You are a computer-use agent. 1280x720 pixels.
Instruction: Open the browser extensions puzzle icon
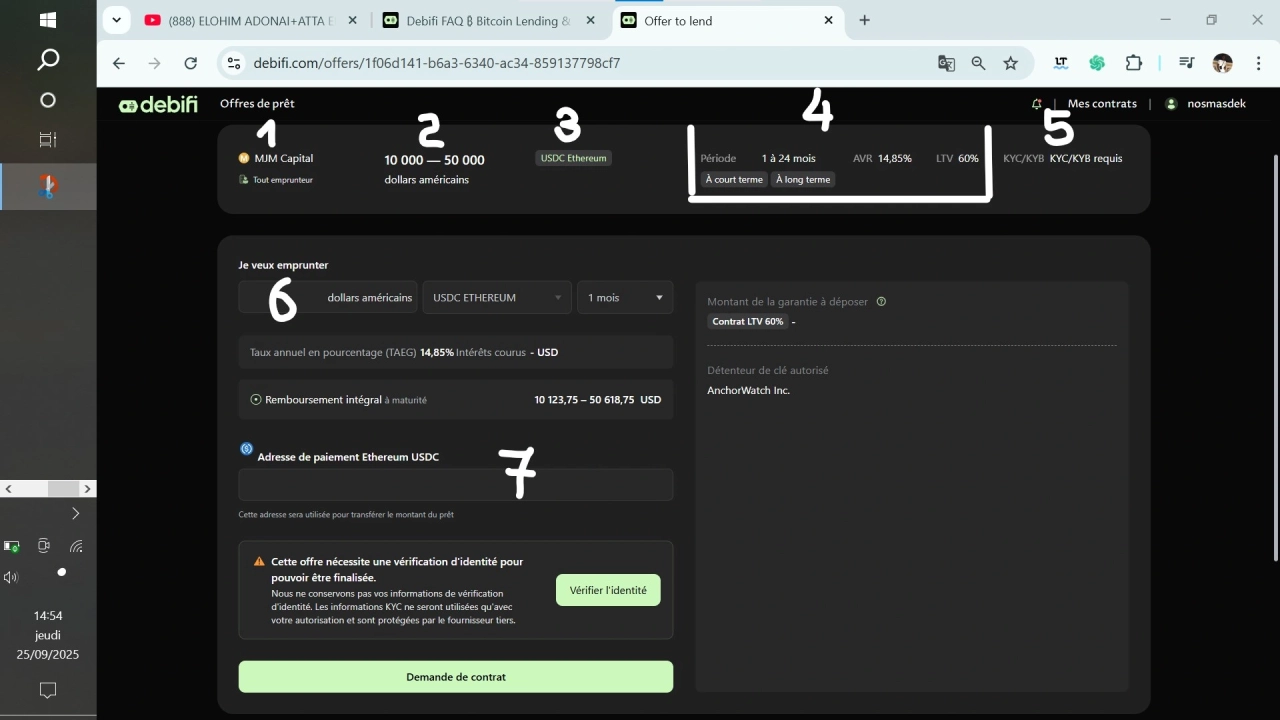point(1133,63)
